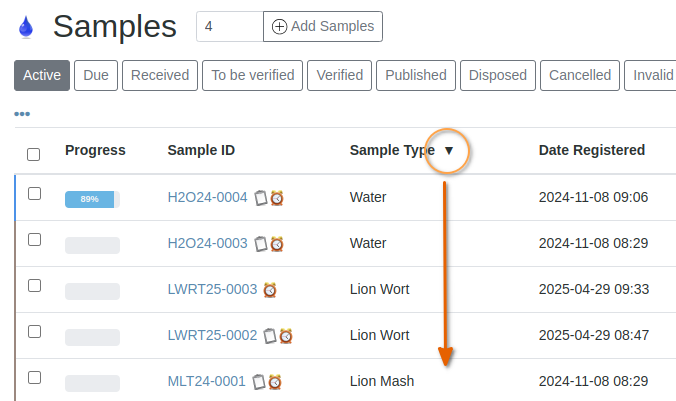Screen dimensions: 676x401
Task: Click the clipboard icon beside H2O24-0004
Action: tap(260, 198)
